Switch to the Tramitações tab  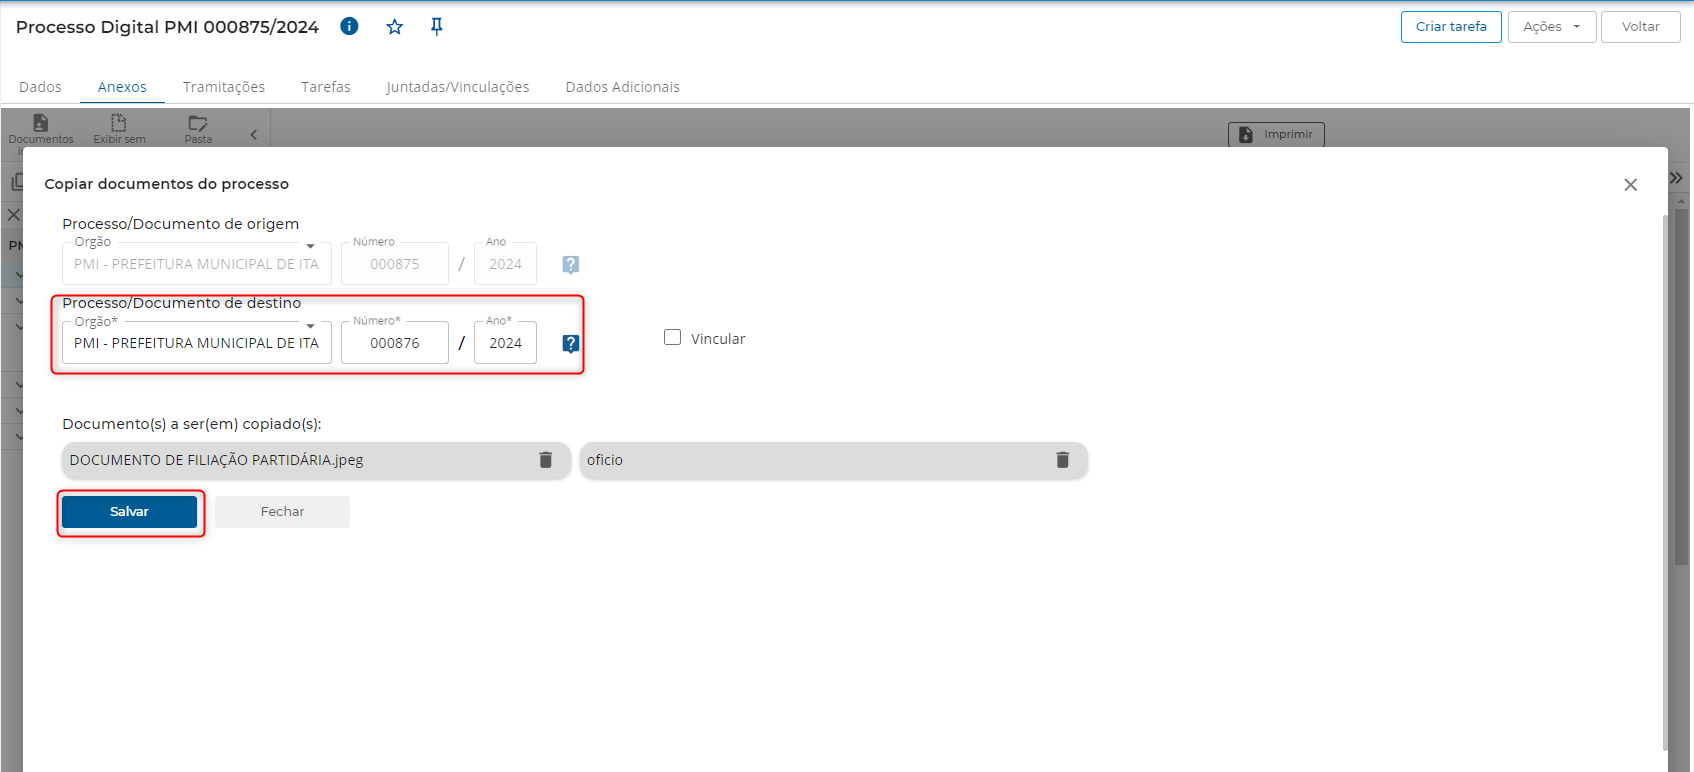pos(224,87)
